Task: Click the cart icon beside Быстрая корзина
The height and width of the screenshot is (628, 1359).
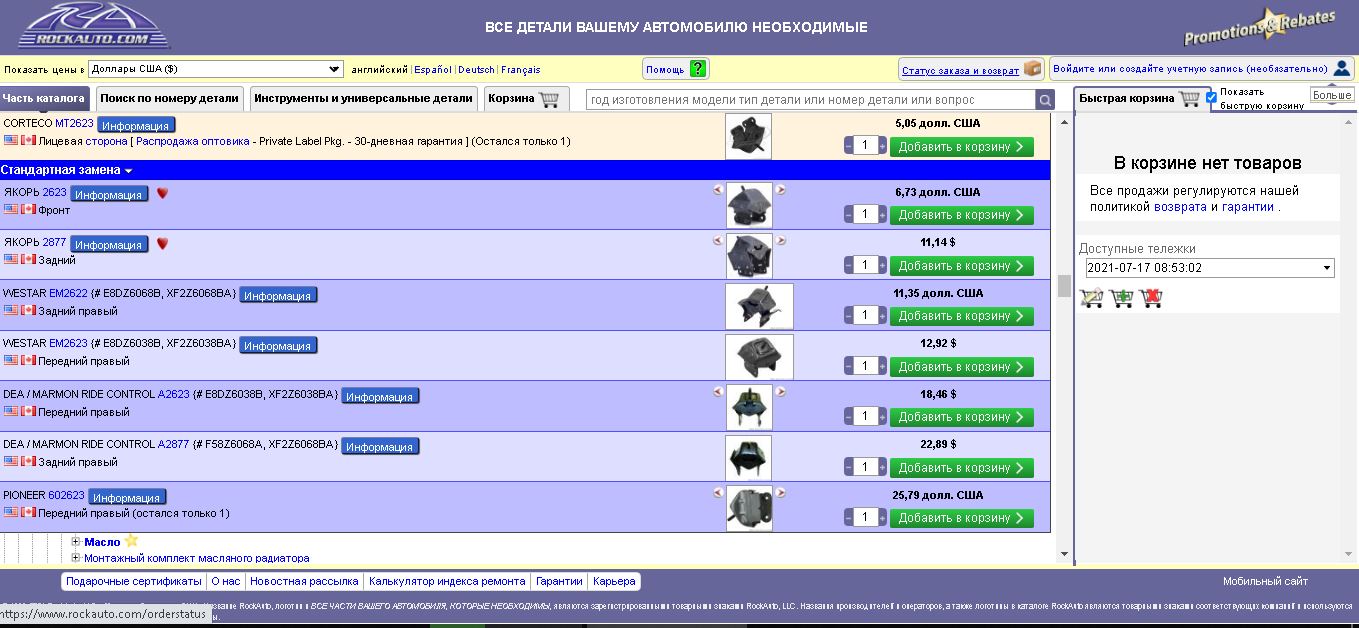Action: click(1189, 99)
